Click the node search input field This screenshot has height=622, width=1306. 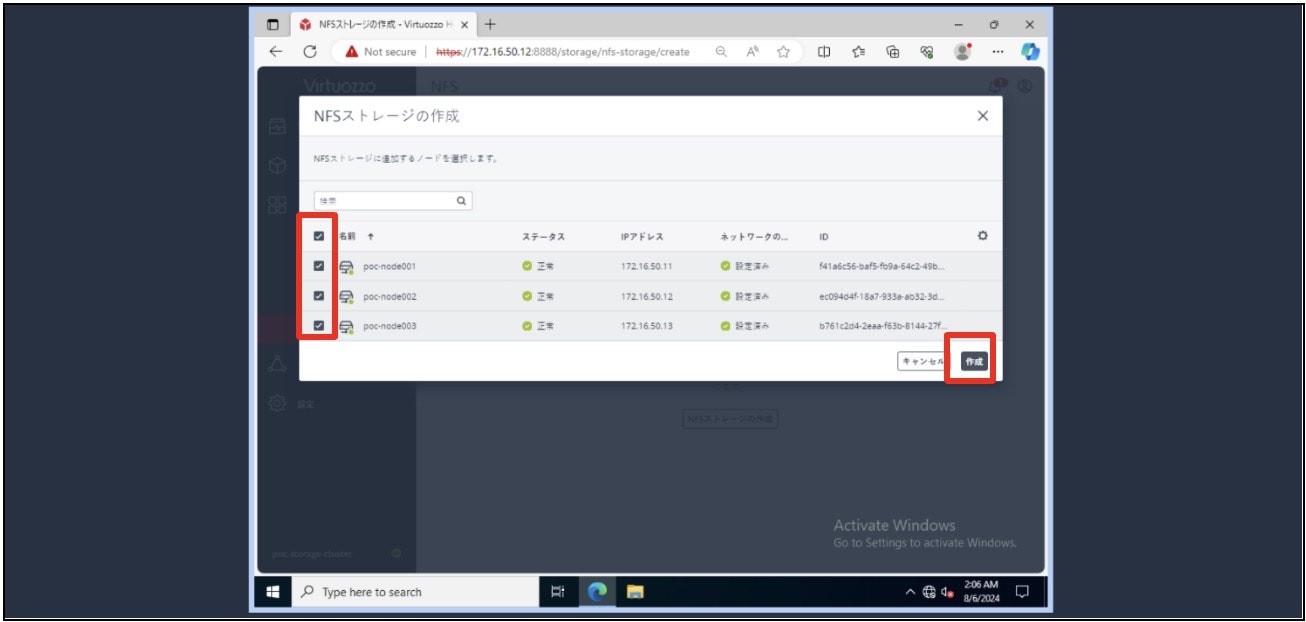tap(392, 200)
